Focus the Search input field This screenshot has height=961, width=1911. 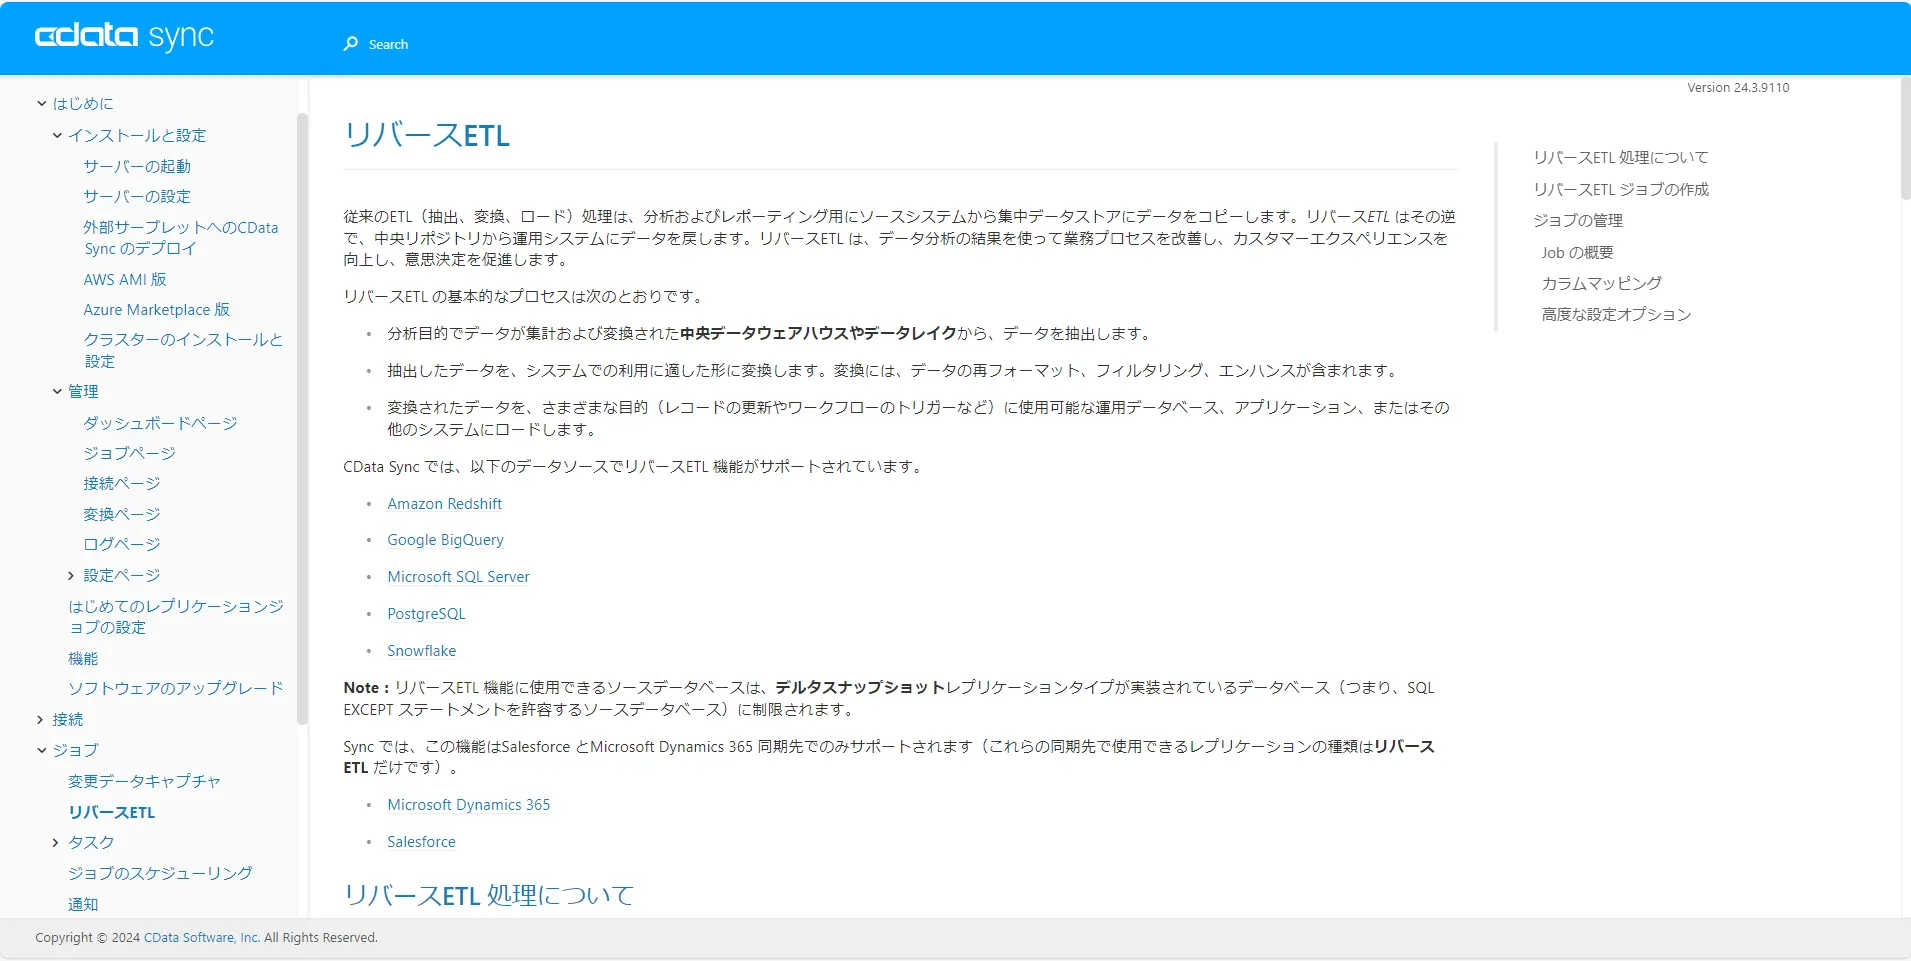click(388, 44)
